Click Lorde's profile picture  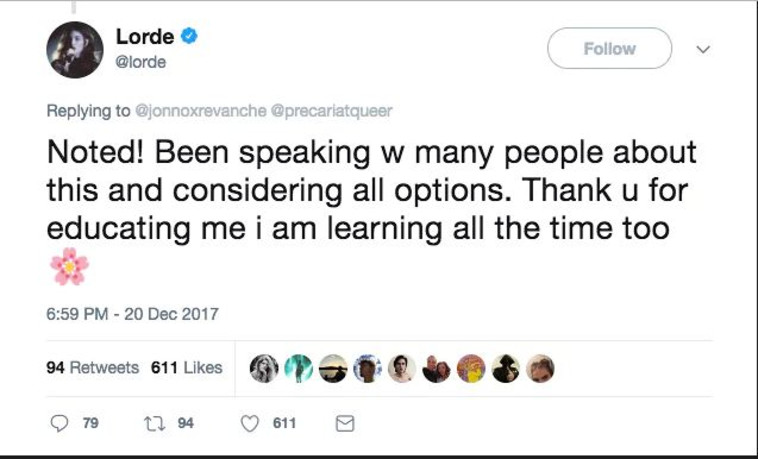74,49
